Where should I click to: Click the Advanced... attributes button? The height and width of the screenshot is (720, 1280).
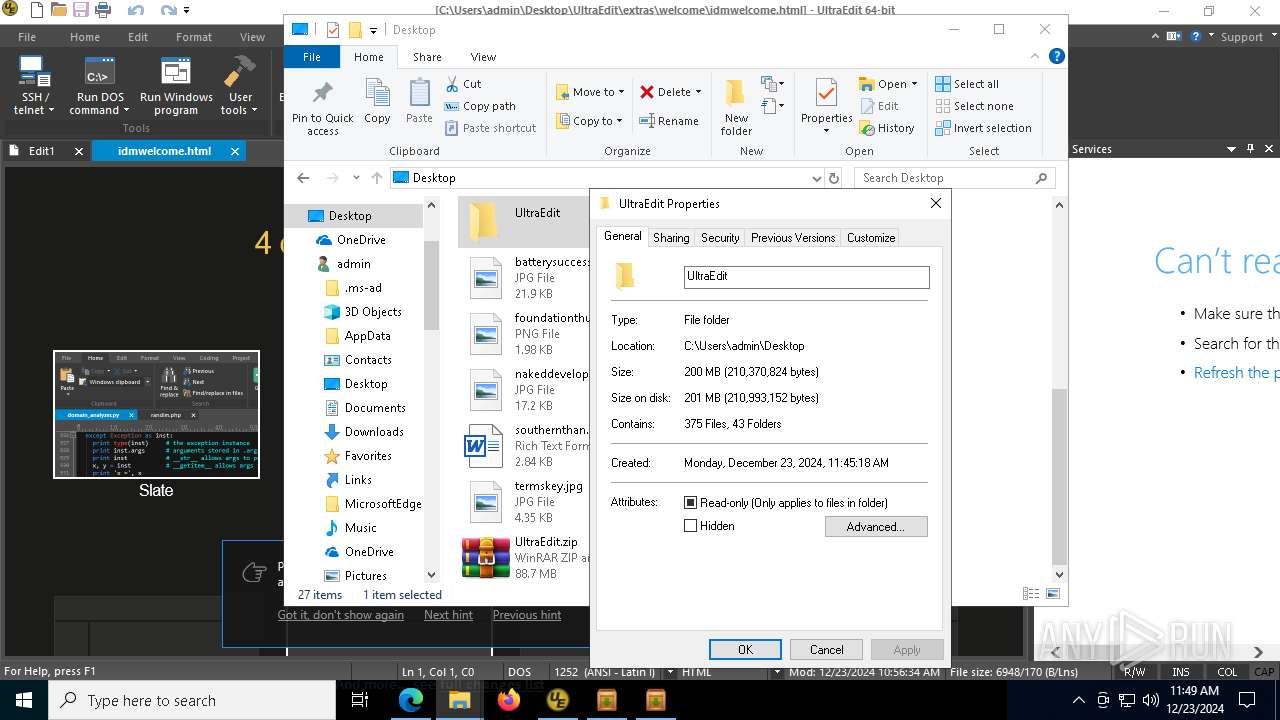(876, 527)
